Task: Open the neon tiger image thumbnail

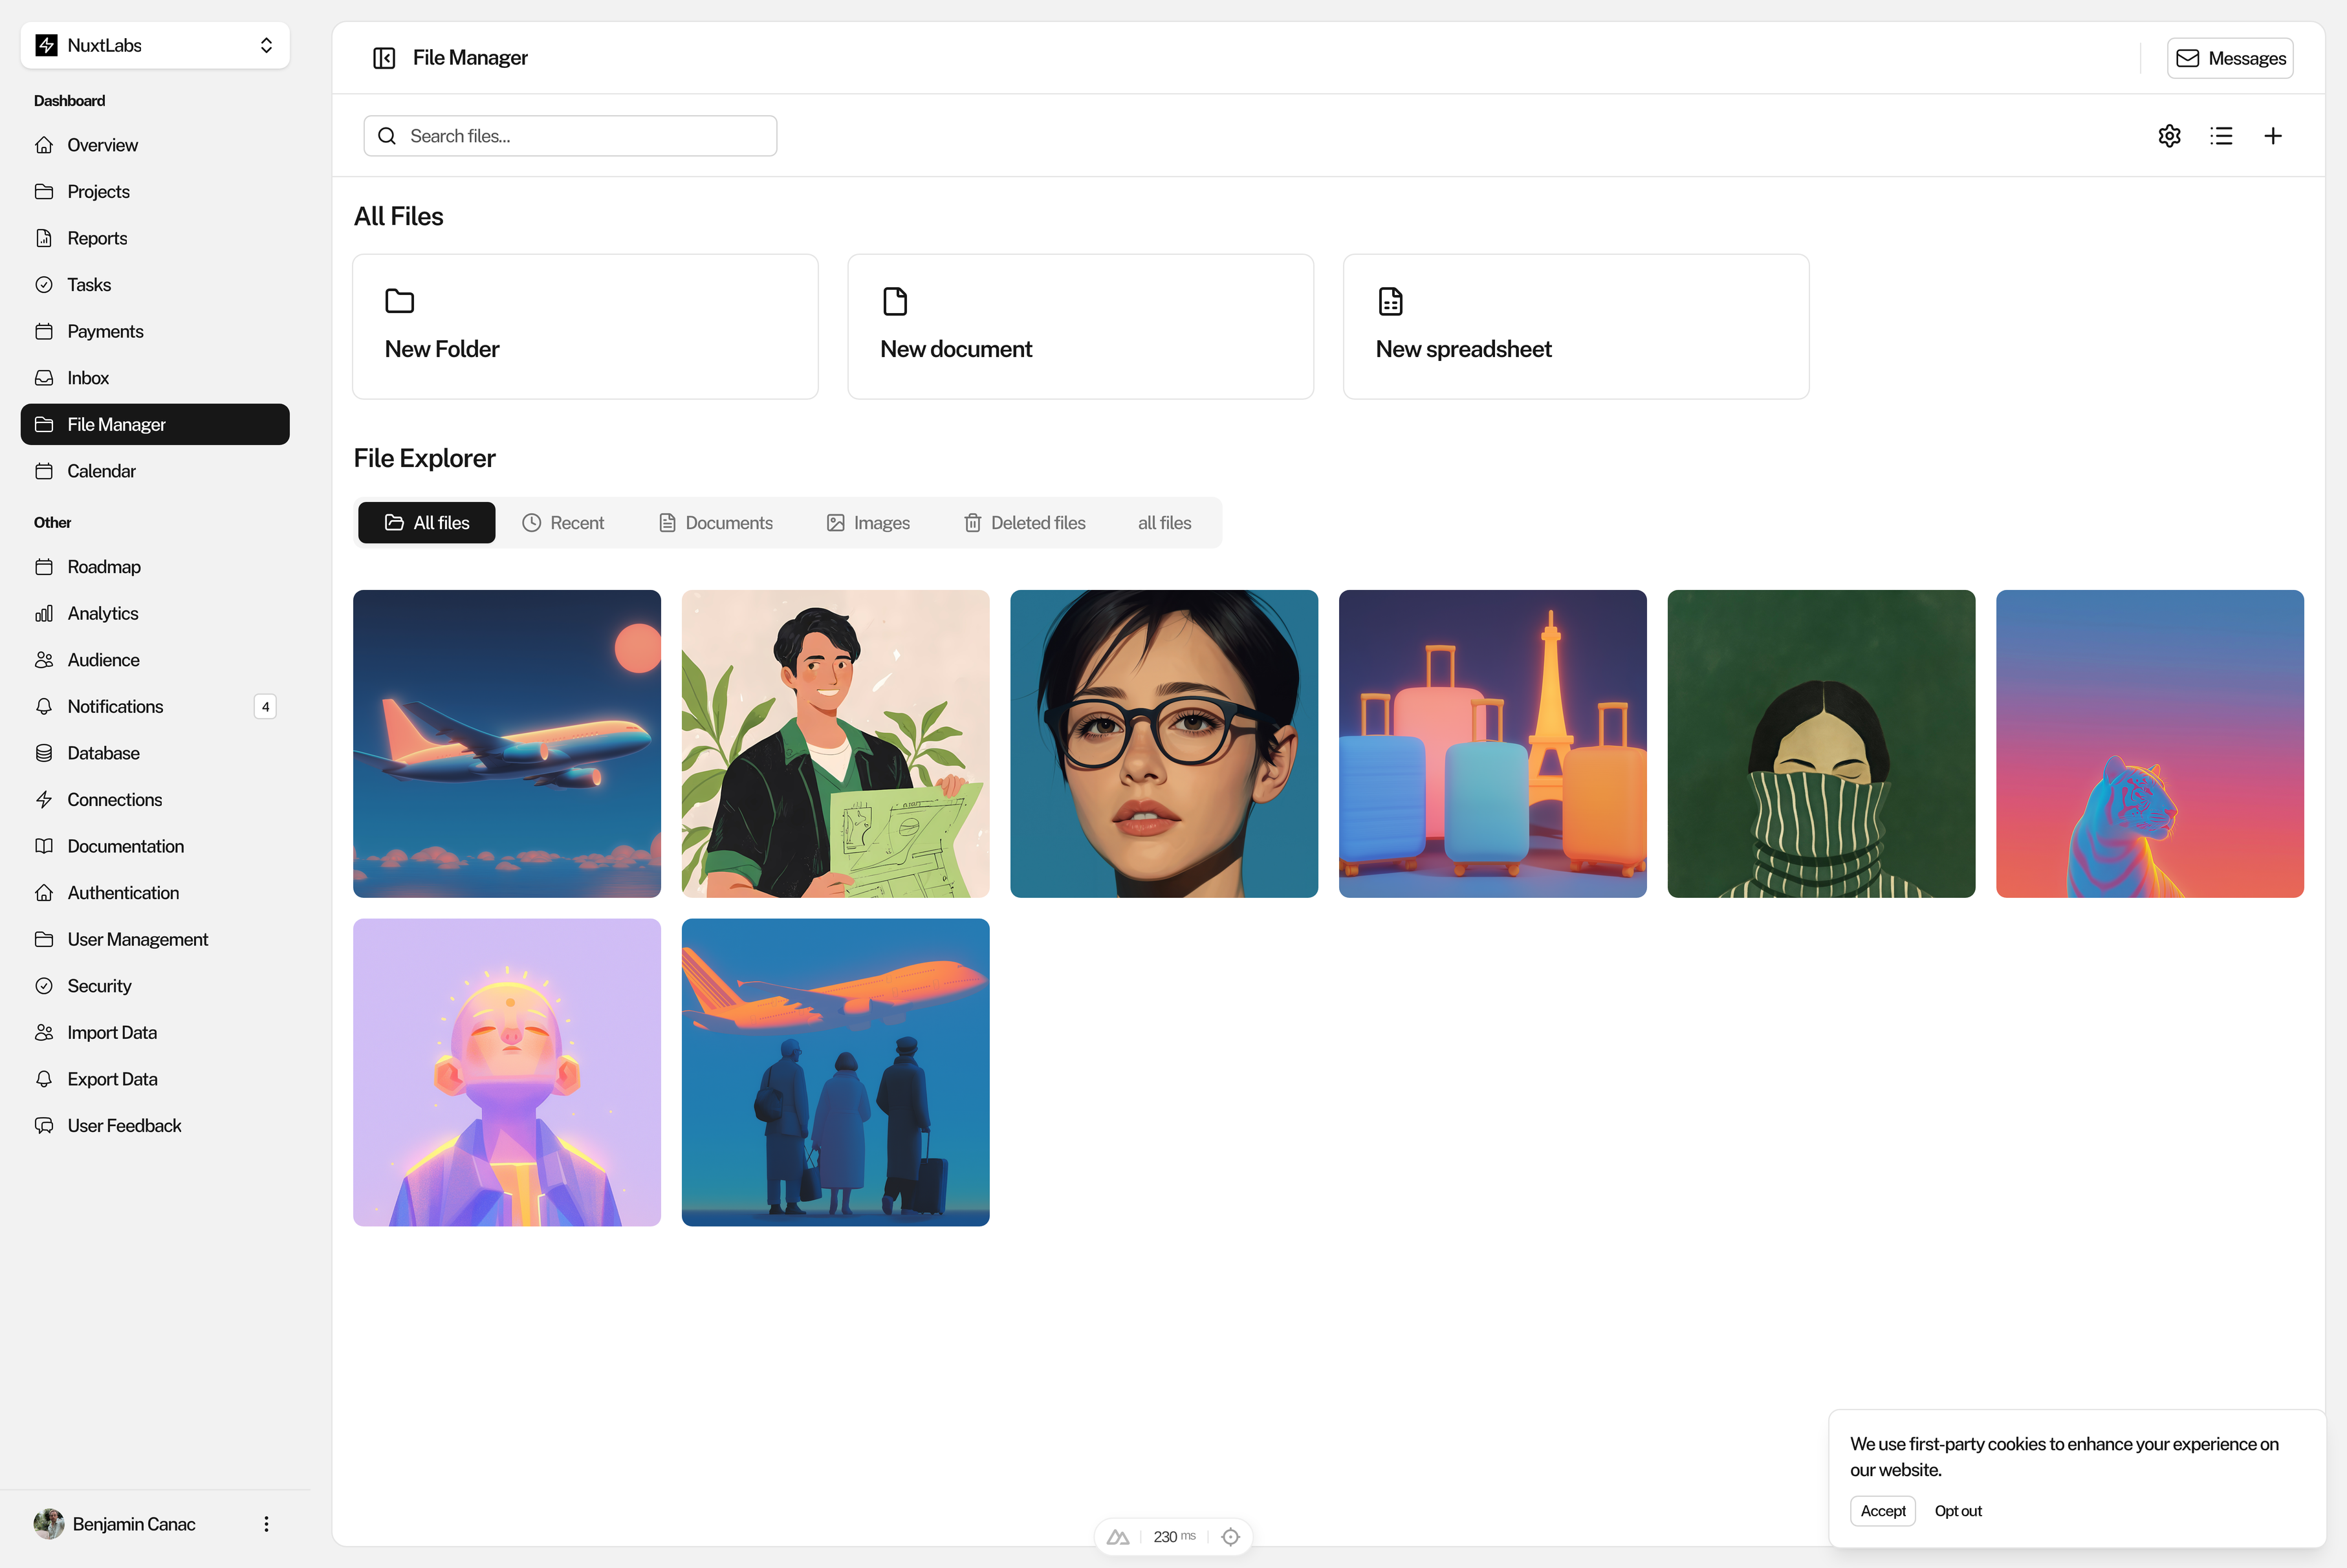Action: (2149, 744)
